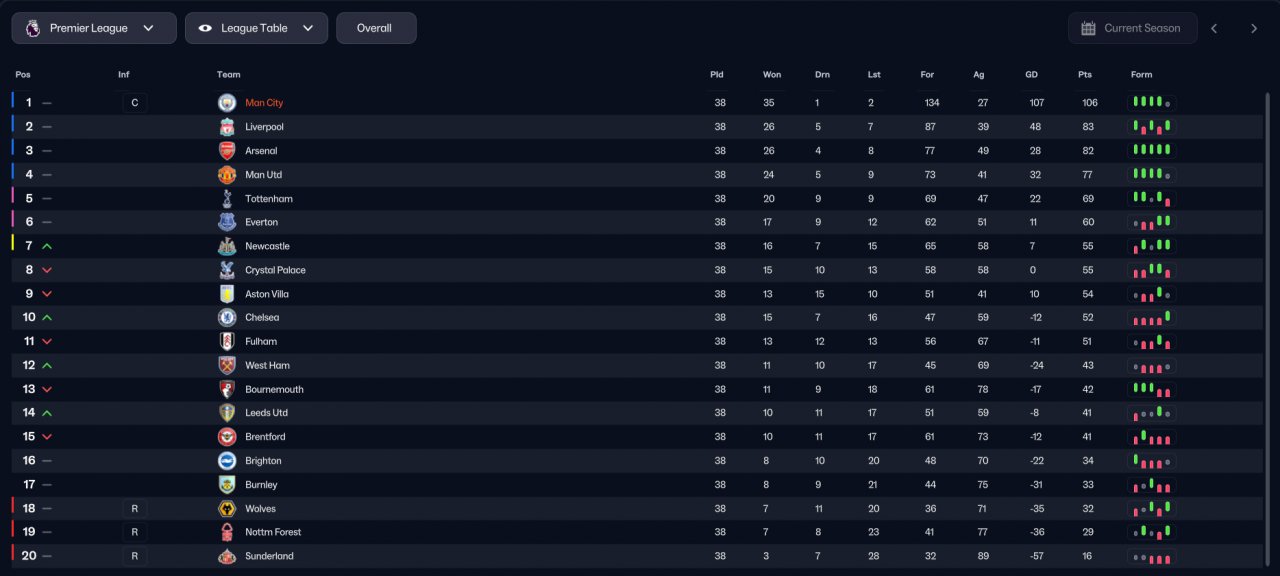Click the Man City club crest

tap(227, 103)
